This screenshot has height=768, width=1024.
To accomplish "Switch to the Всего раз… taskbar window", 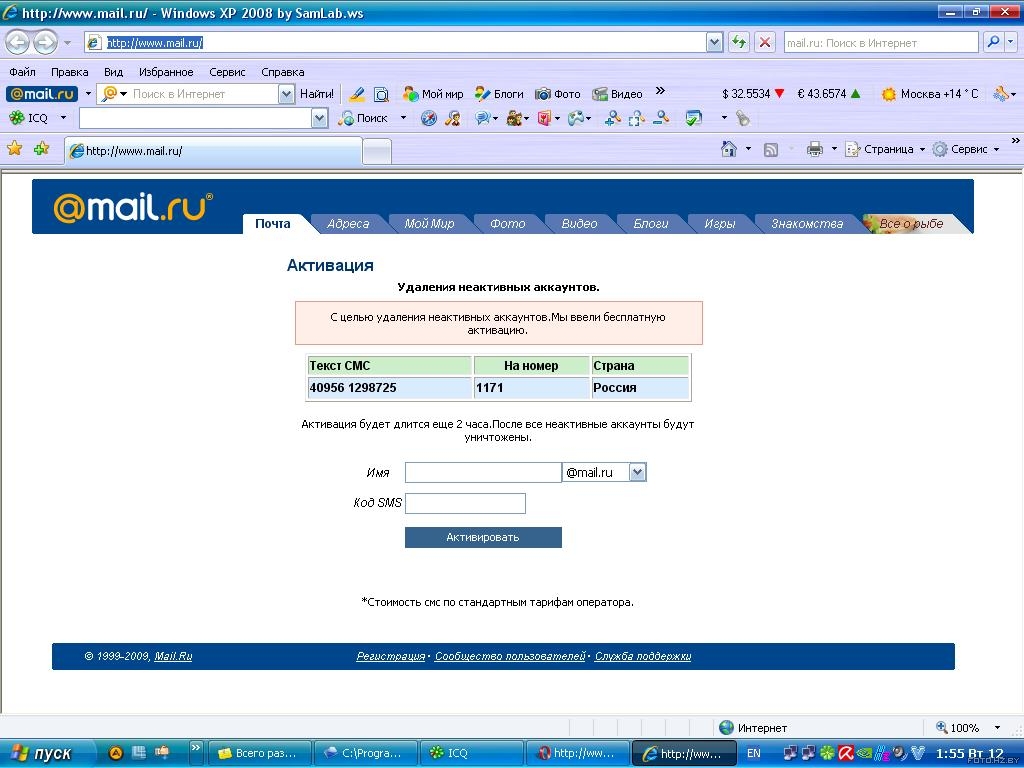I will point(259,754).
